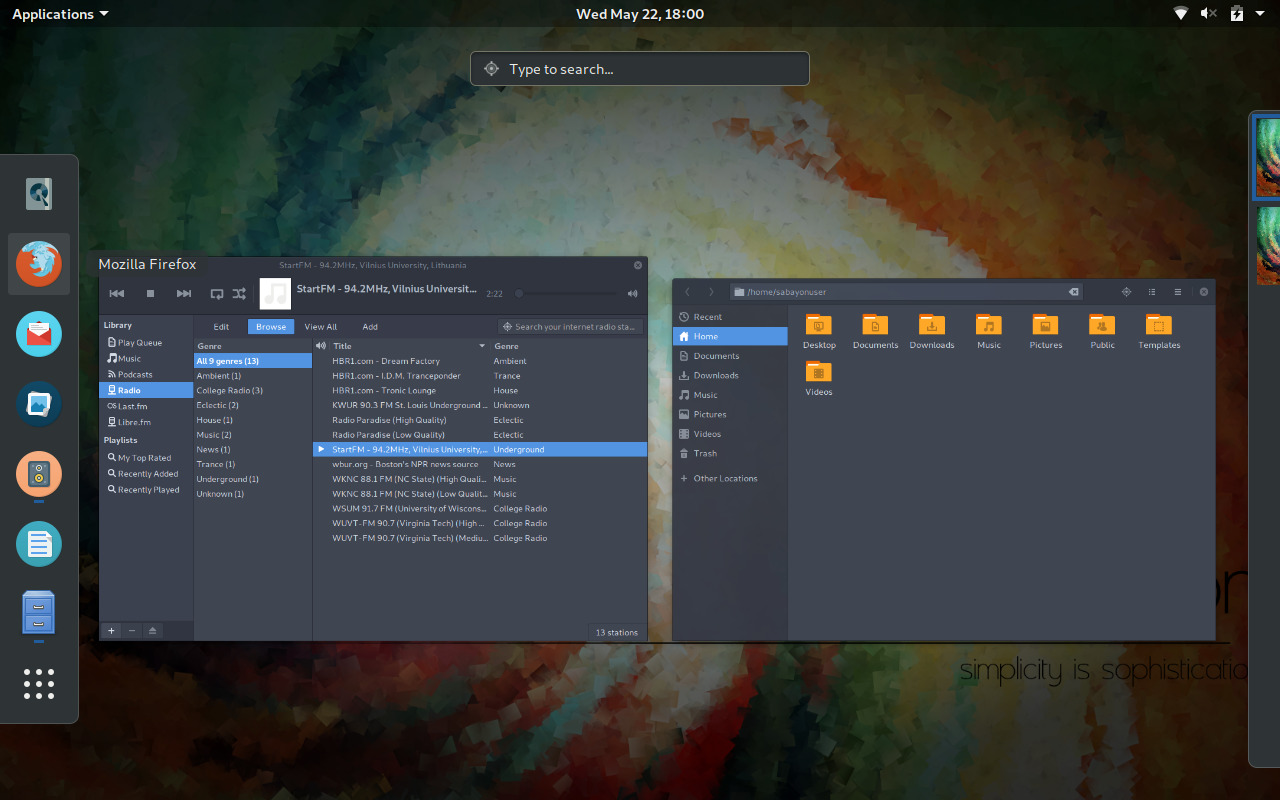Toggle shuffle playback mode

click(239, 293)
